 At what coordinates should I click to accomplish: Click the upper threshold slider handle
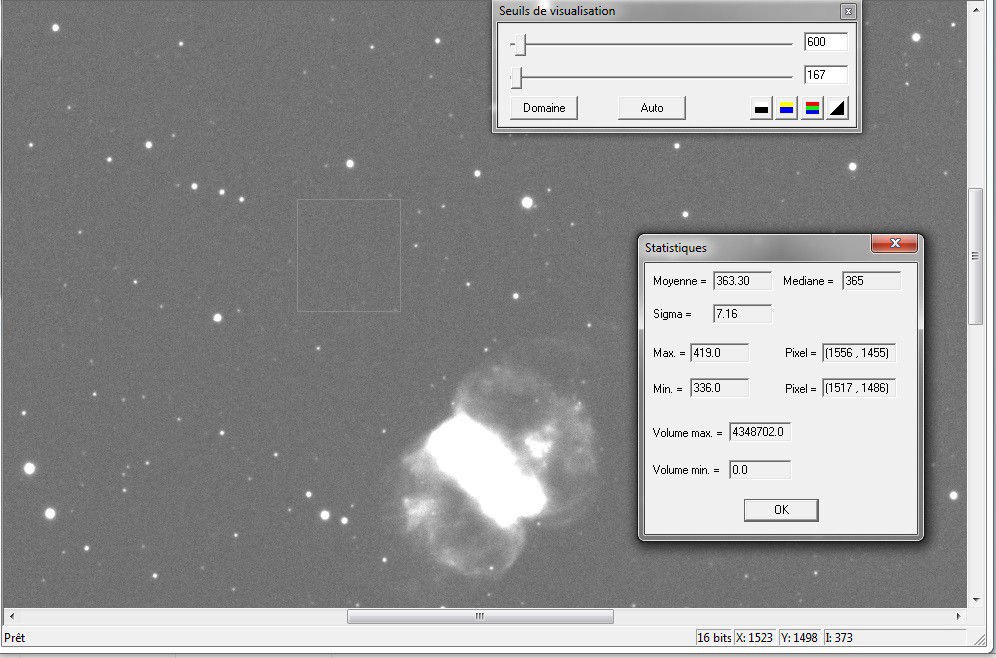click(520, 44)
